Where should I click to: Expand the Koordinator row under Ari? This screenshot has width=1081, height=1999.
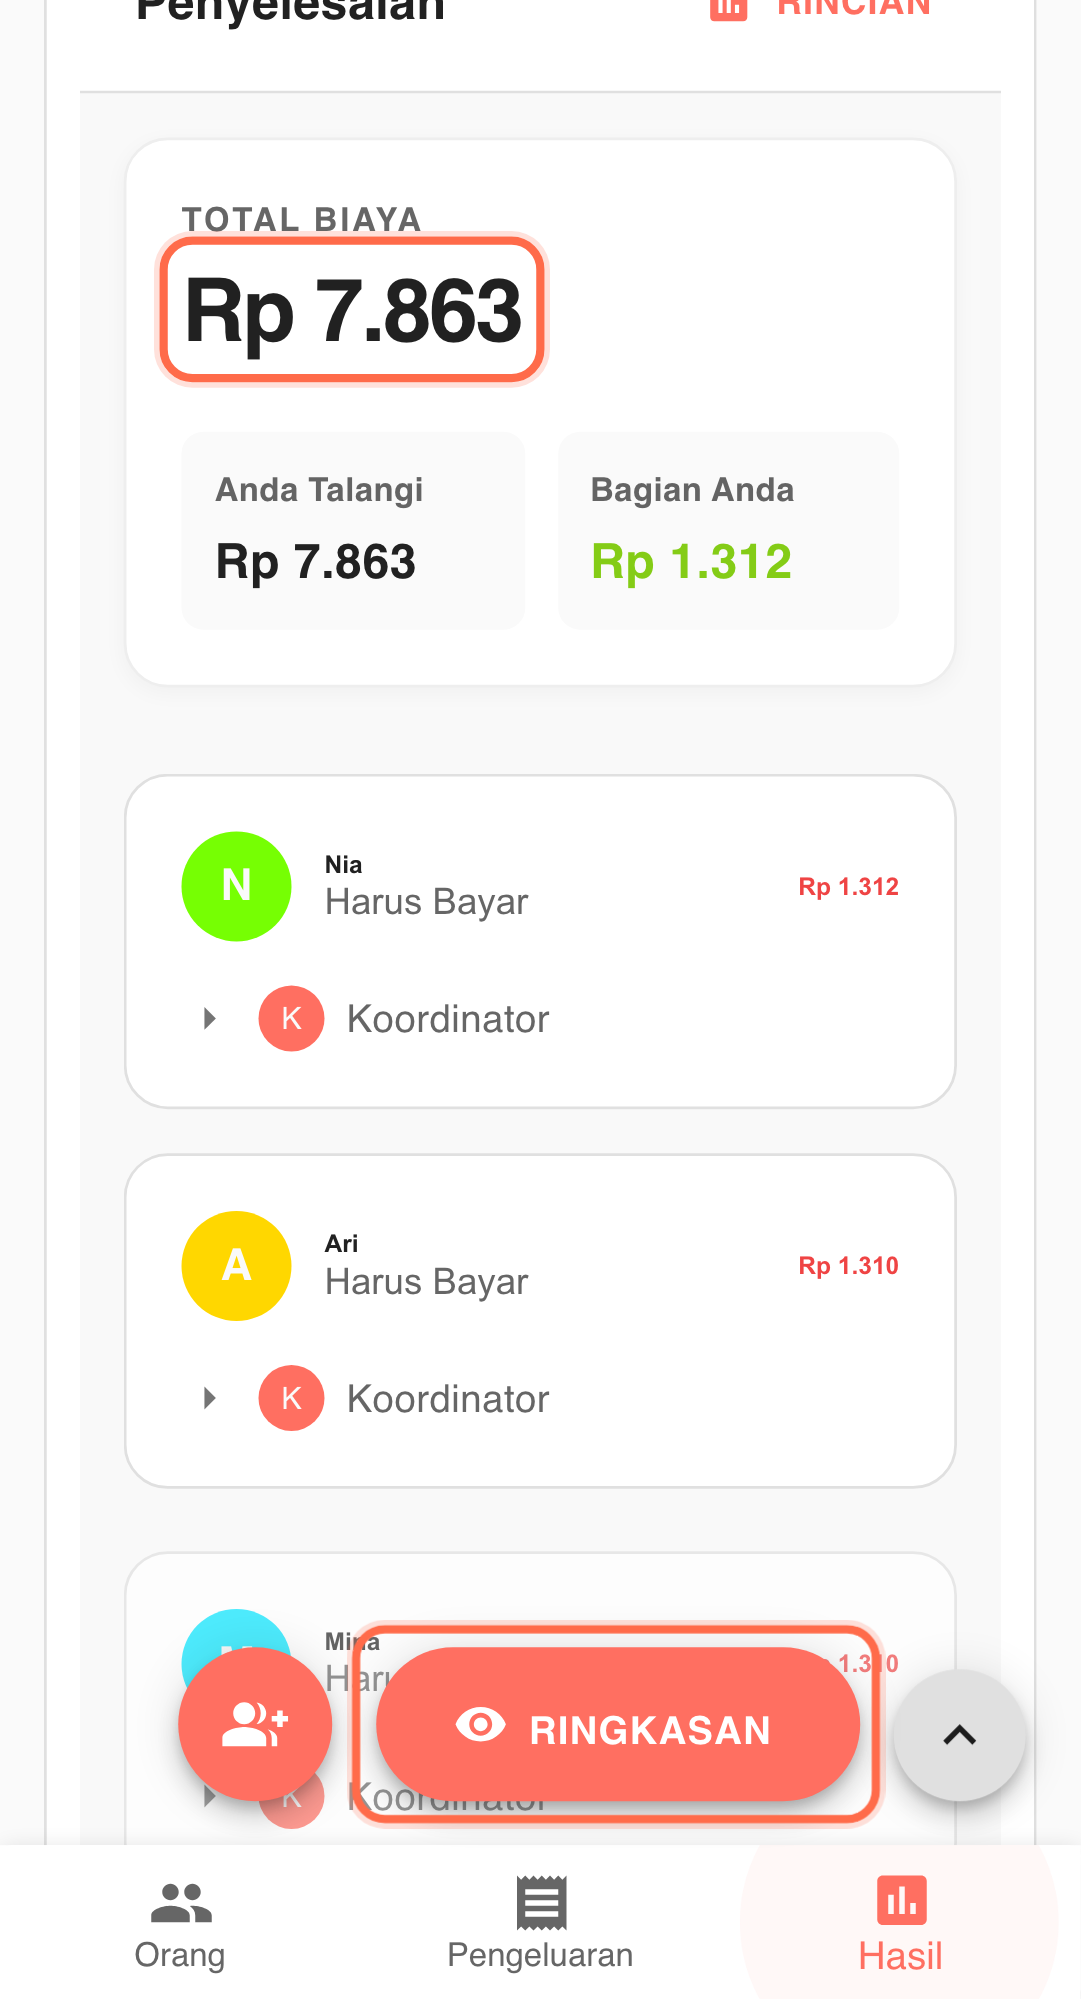point(210,1398)
